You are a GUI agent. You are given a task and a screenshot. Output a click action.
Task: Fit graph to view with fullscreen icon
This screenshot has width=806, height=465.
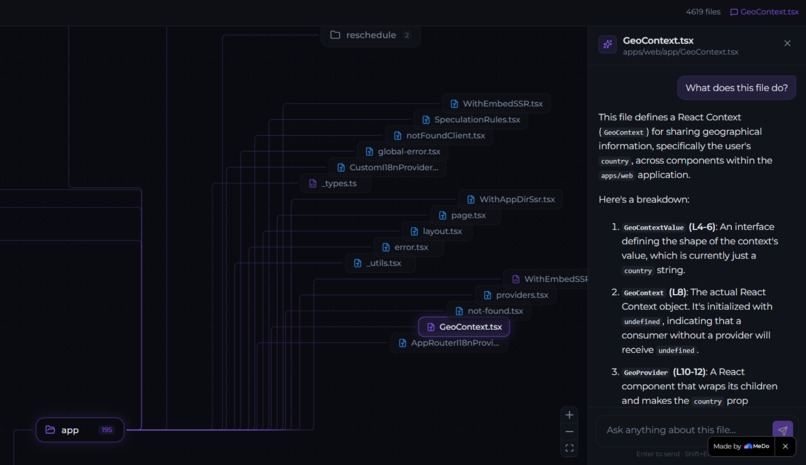[x=569, y=448]
